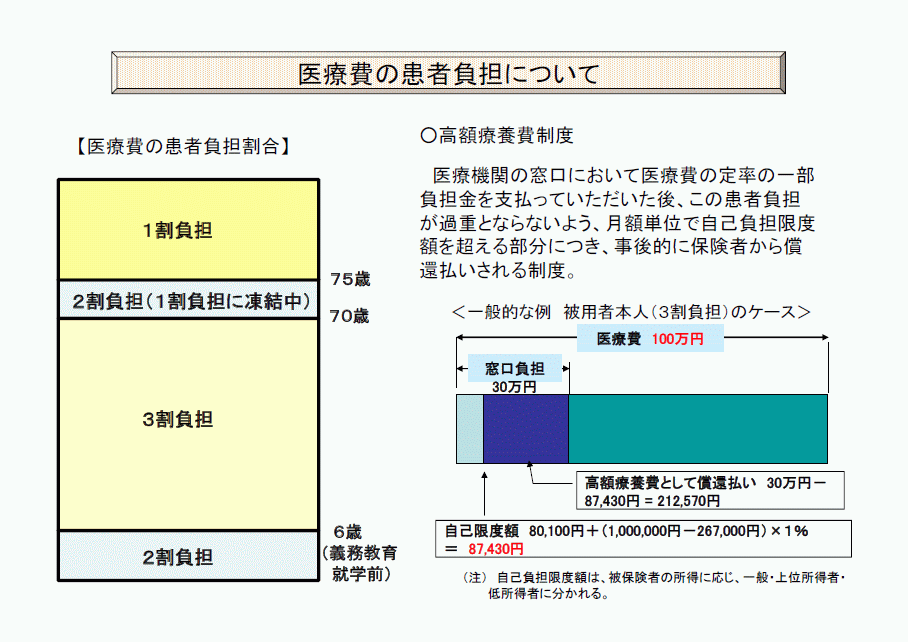The height and width of the screenshot is (642, 908).
Task: Click the dark blue bar segment
Action: point(526,429)
